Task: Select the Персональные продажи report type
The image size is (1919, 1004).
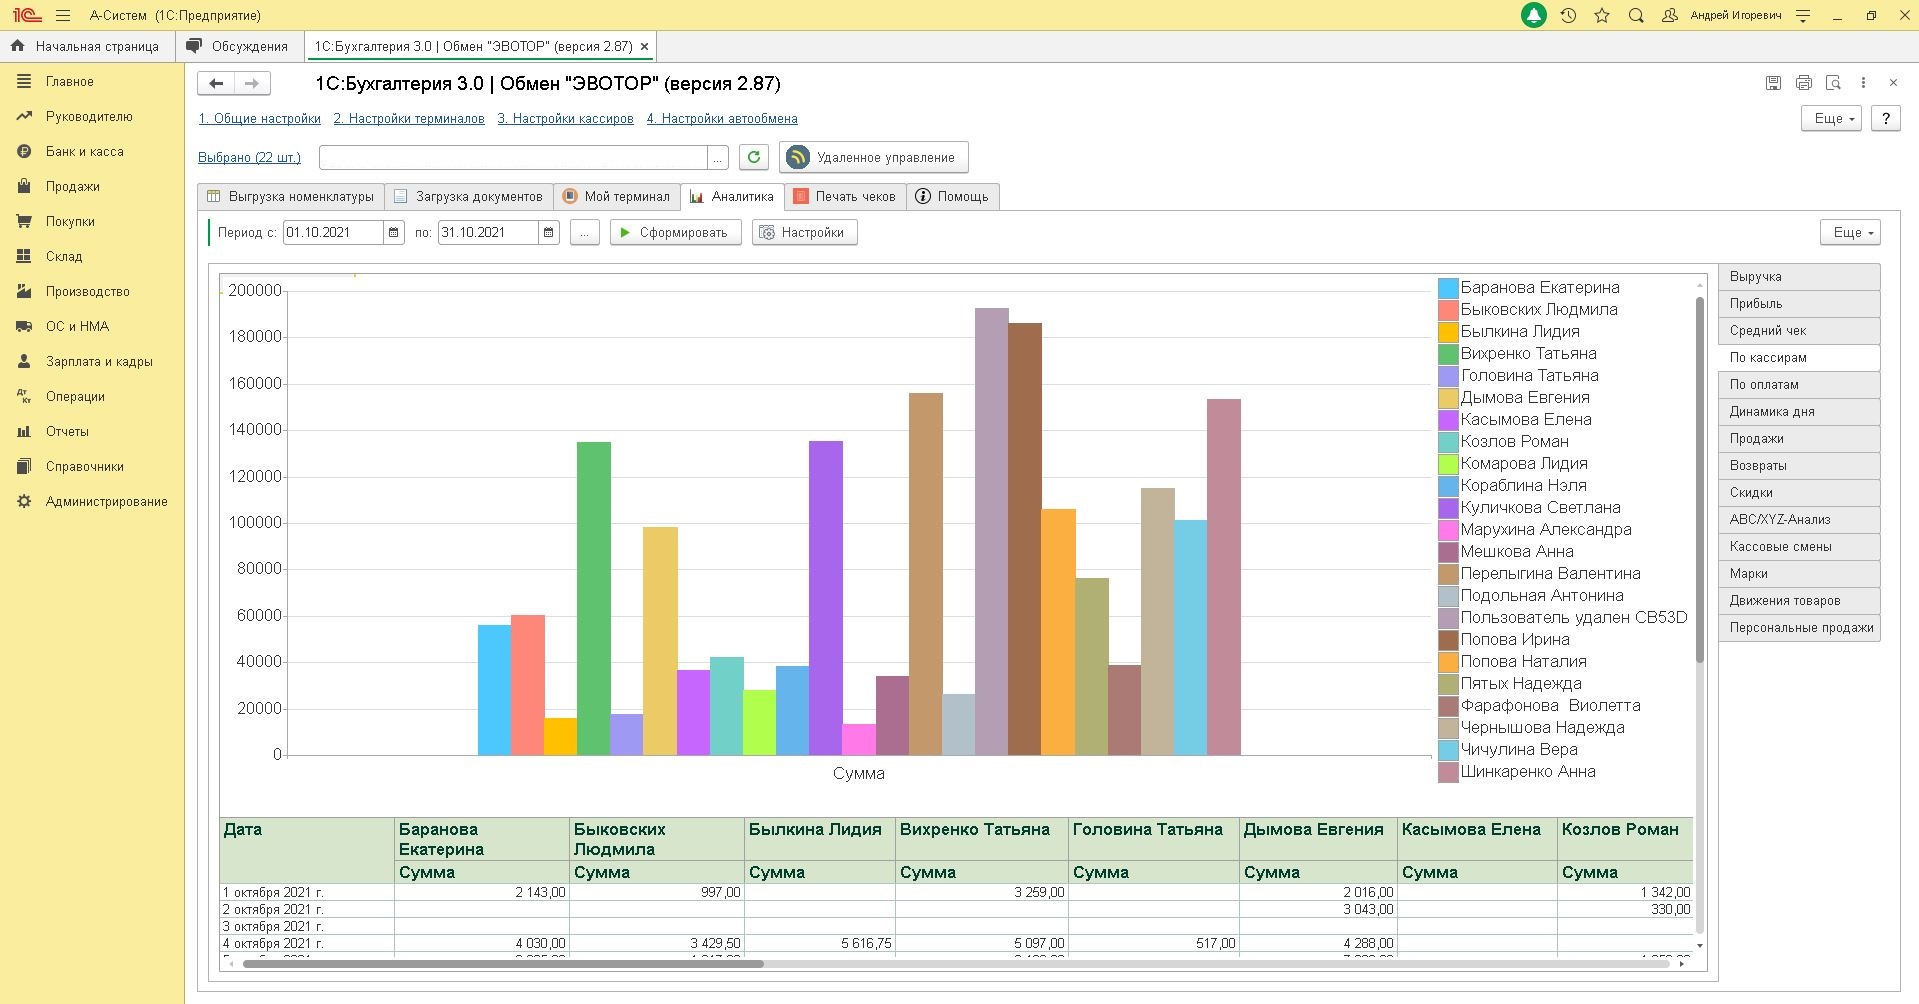Action: pos(1799,627)
